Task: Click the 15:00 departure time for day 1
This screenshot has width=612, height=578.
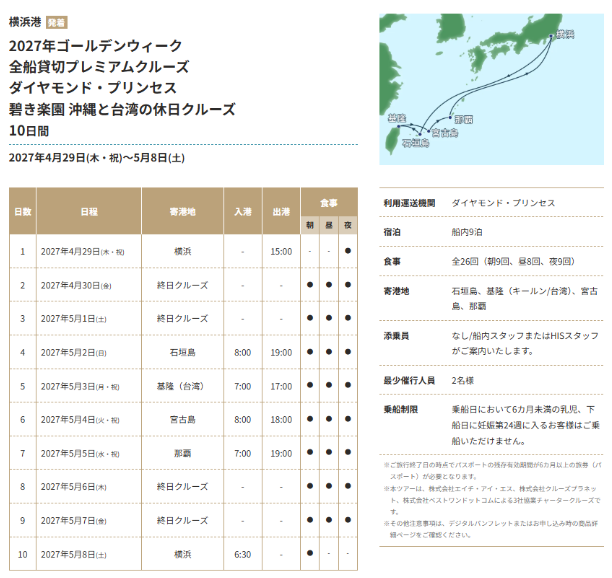Action: 281,252
